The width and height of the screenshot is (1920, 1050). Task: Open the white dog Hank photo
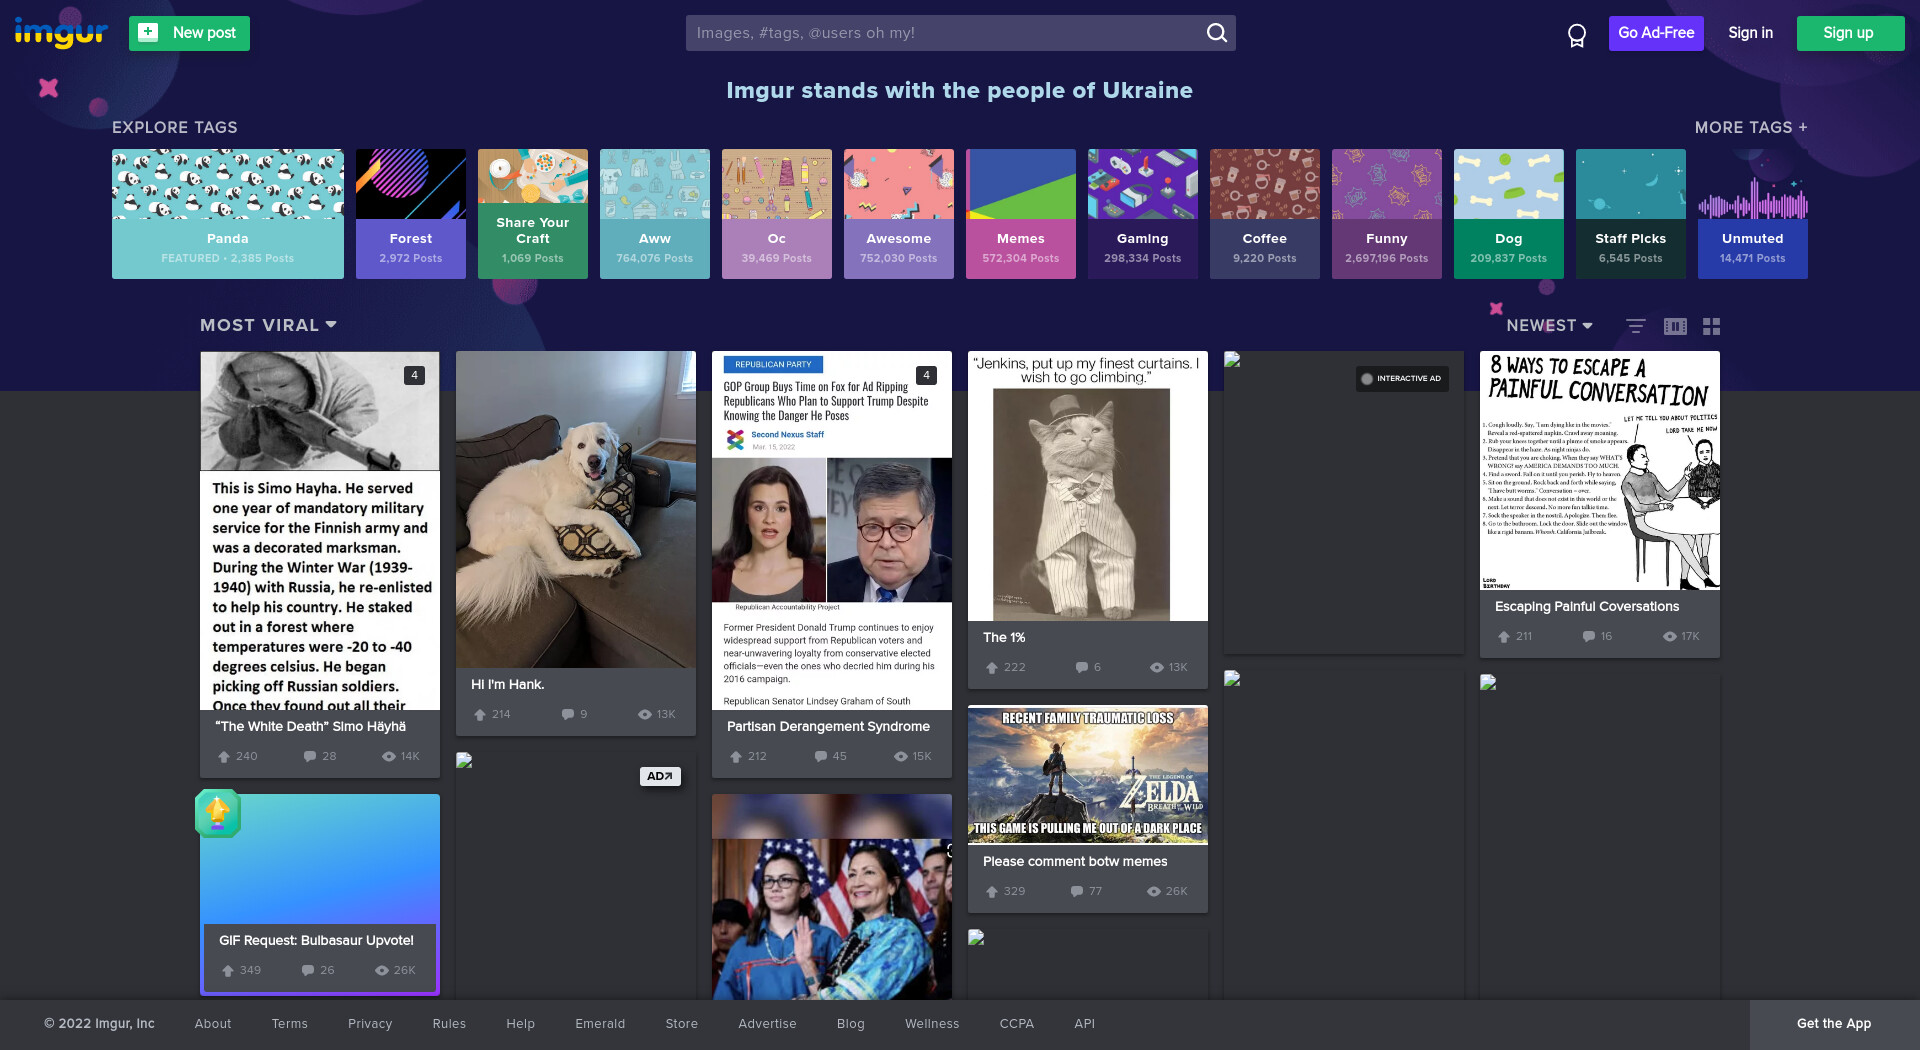[576, 509]
